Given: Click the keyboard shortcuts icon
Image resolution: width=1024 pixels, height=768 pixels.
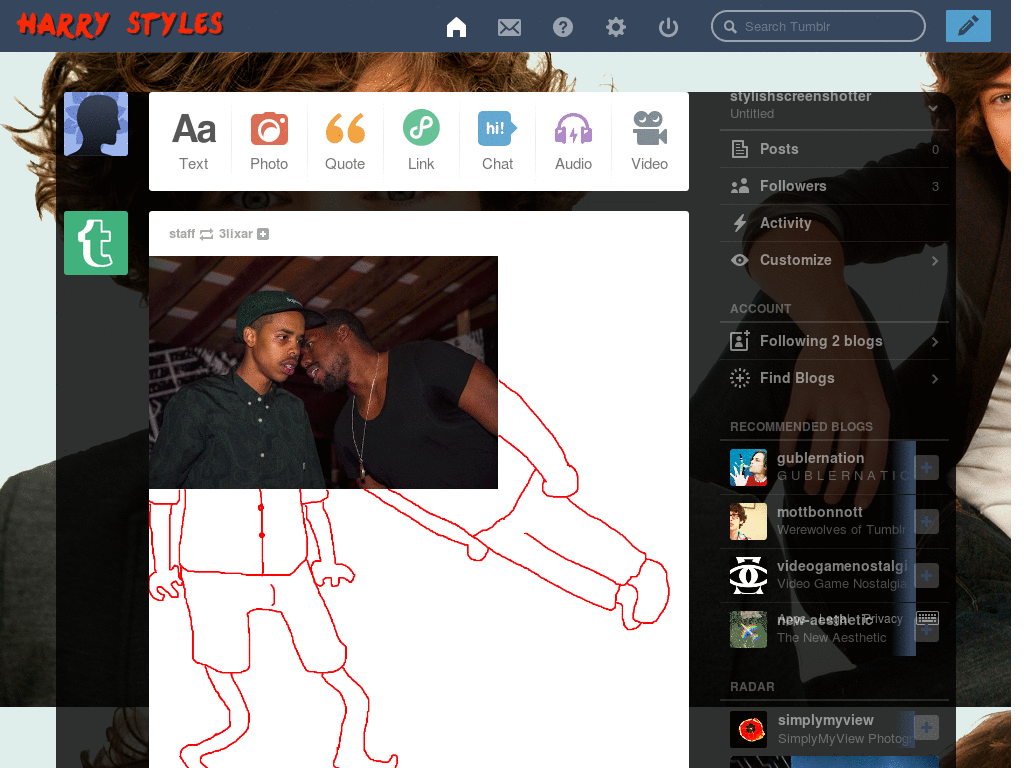Looking at the screenshot, I should click(x=927, y=618).
